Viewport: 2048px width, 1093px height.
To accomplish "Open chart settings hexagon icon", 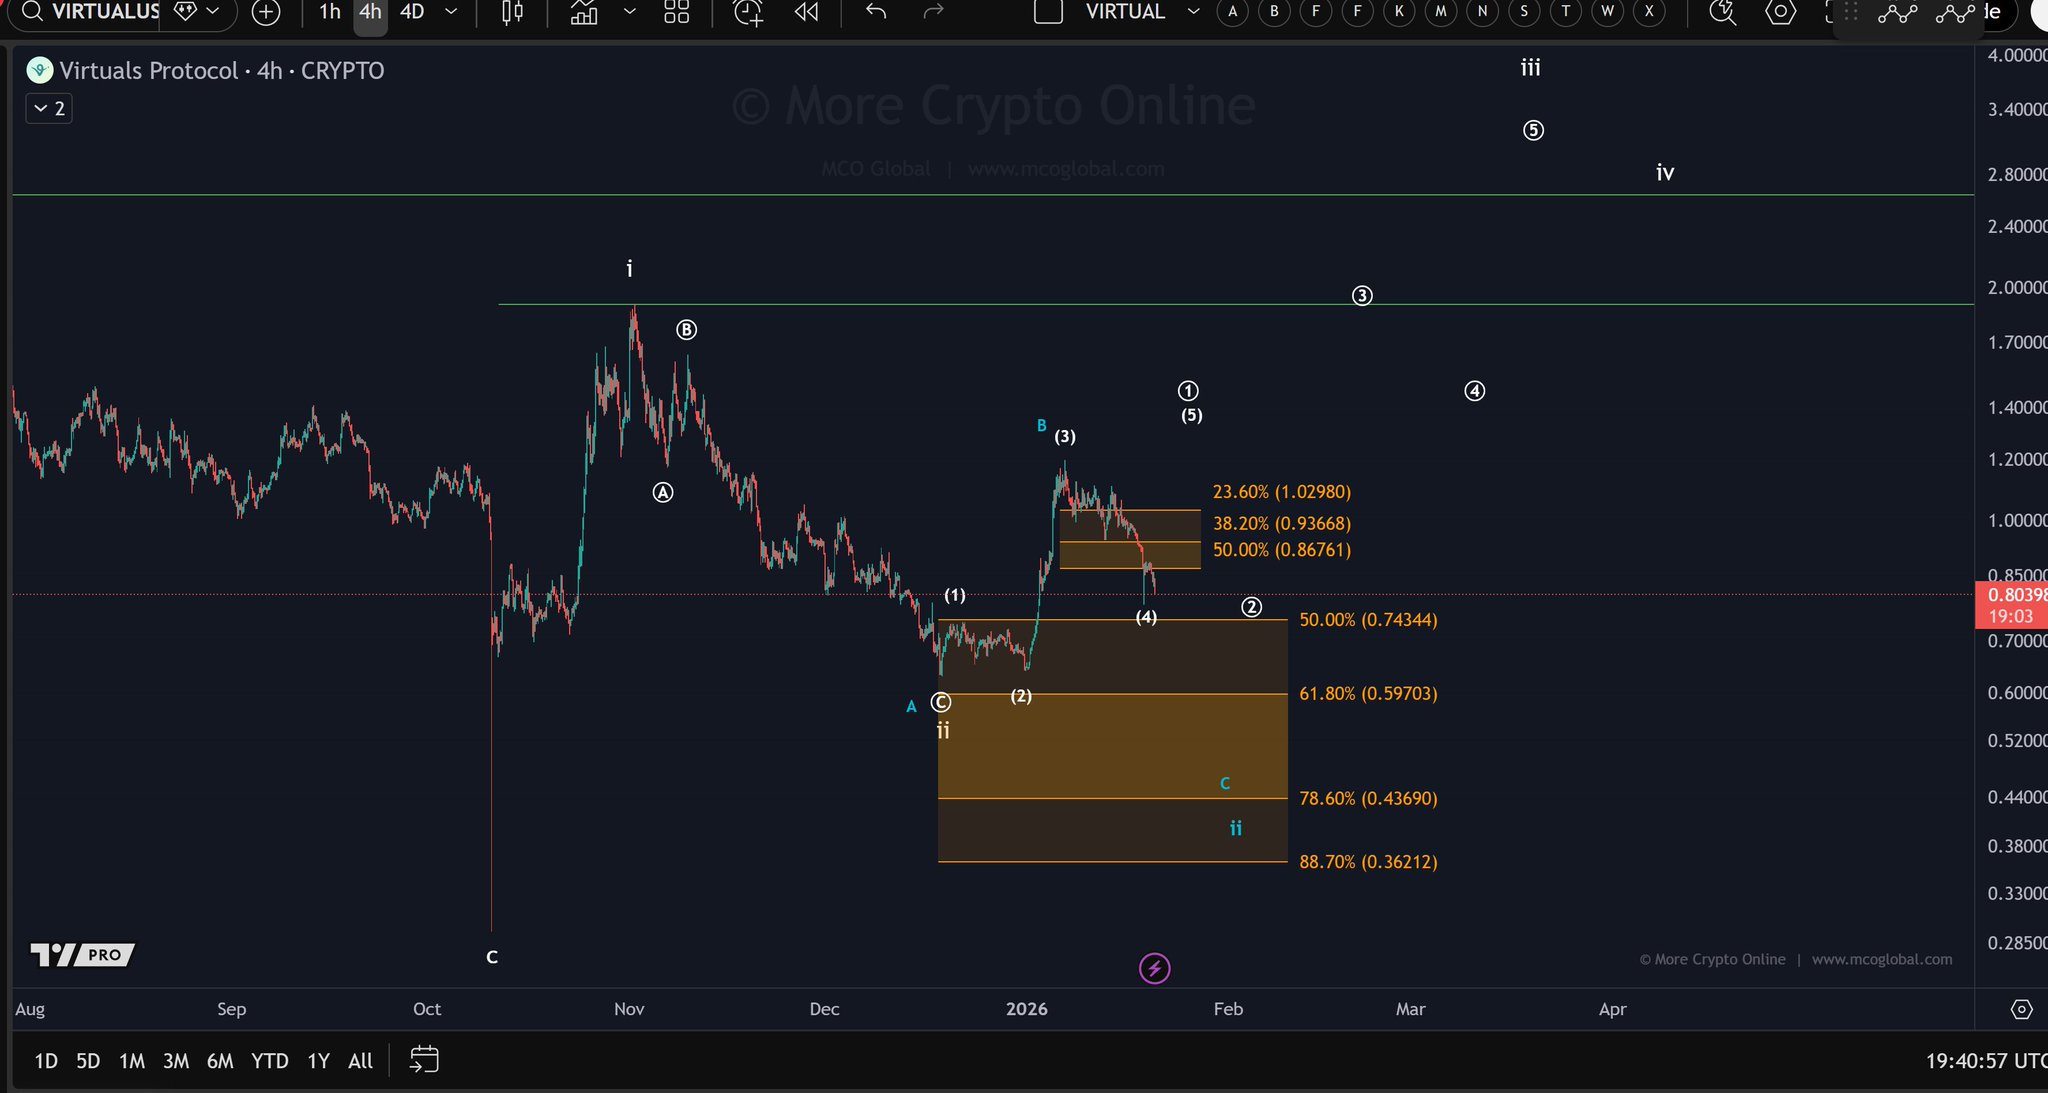I will [x=1780, y=12].
